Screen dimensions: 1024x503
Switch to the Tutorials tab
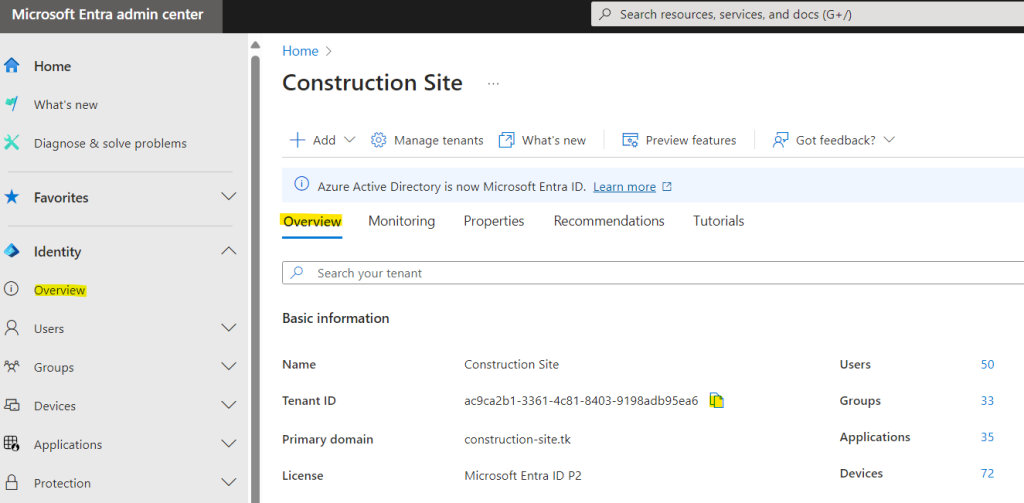coord(718,221)
